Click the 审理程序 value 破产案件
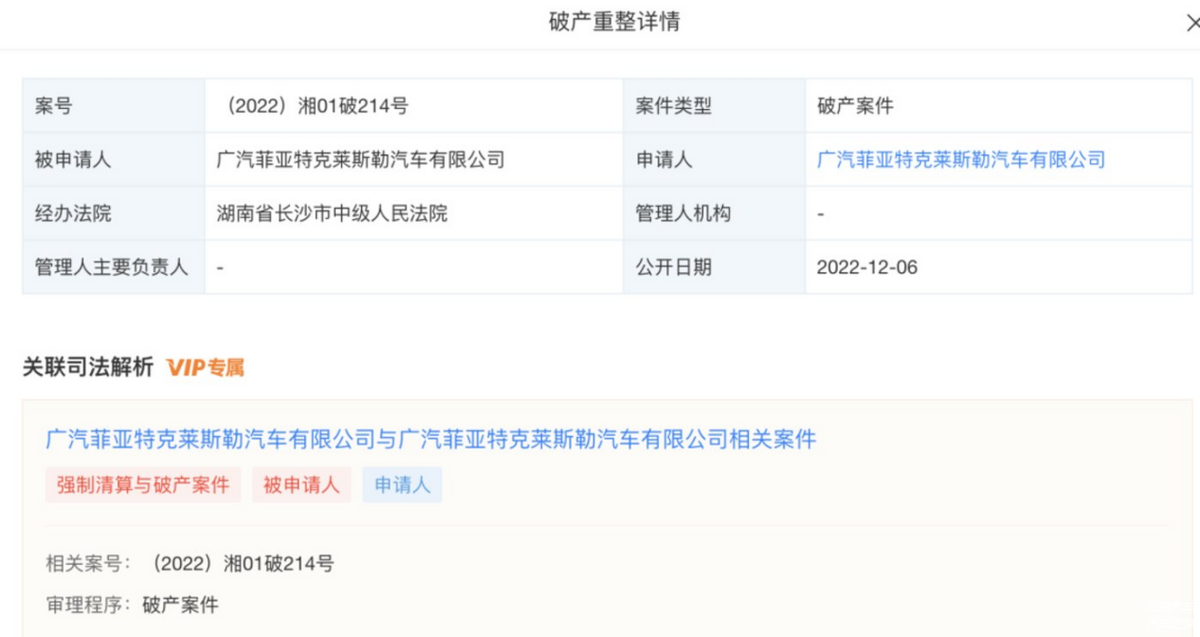This screenshot has height=637, width=1200. click(x=180, y=604)
